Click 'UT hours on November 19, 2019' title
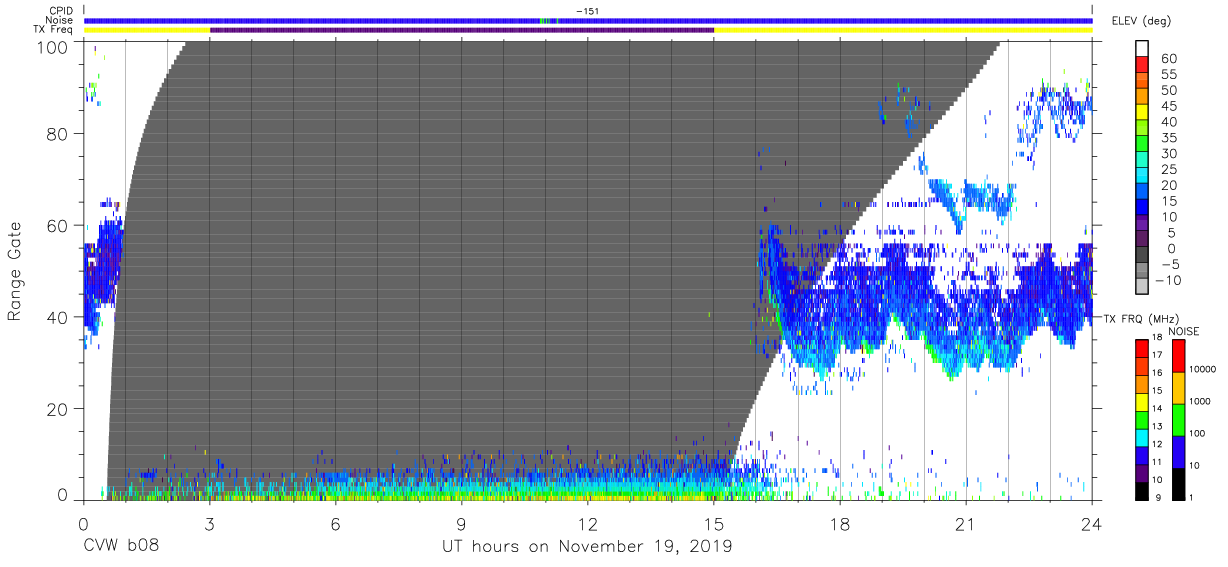 [588, 547]
